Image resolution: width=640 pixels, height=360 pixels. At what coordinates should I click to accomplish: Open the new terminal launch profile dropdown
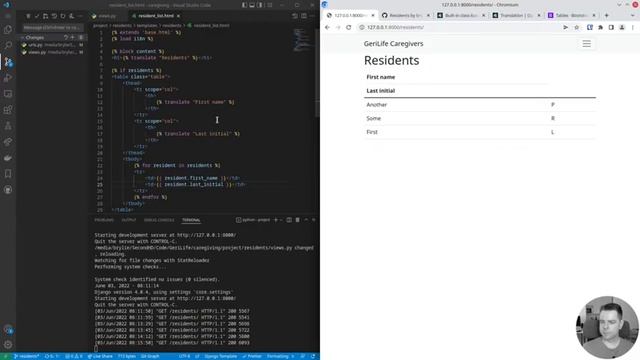click(281, 220)
